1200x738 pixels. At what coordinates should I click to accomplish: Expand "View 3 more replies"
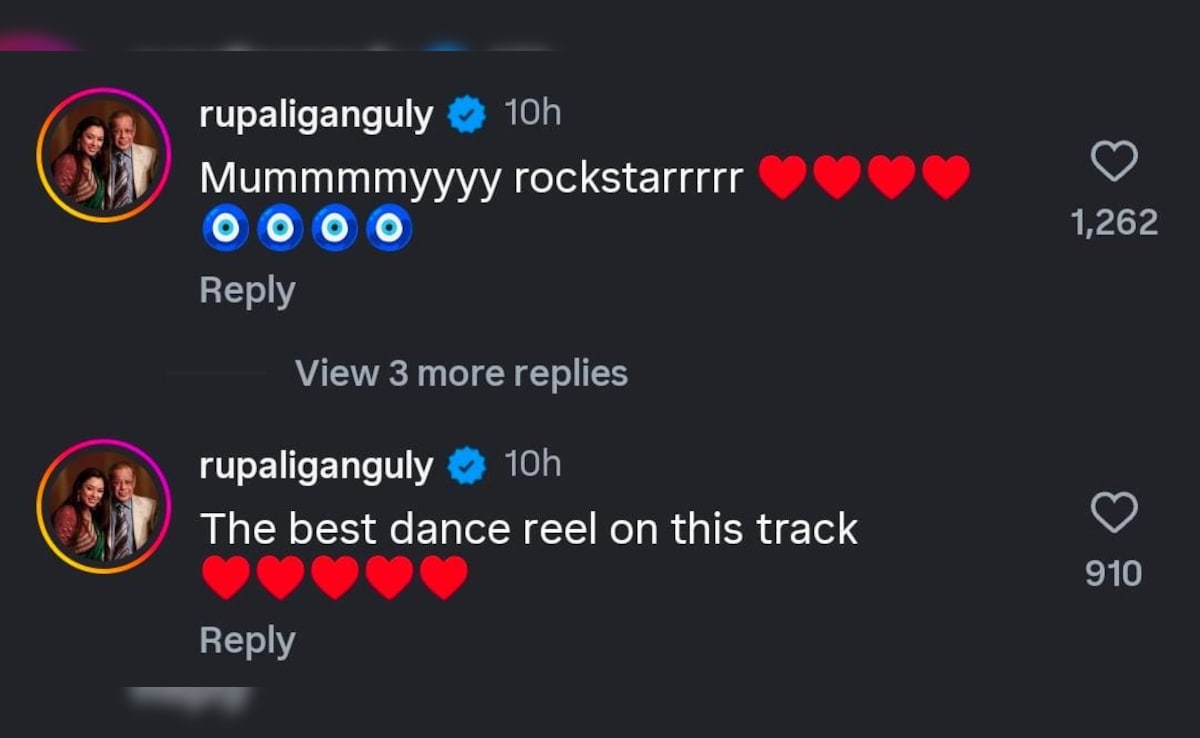(x=461, y=373)
